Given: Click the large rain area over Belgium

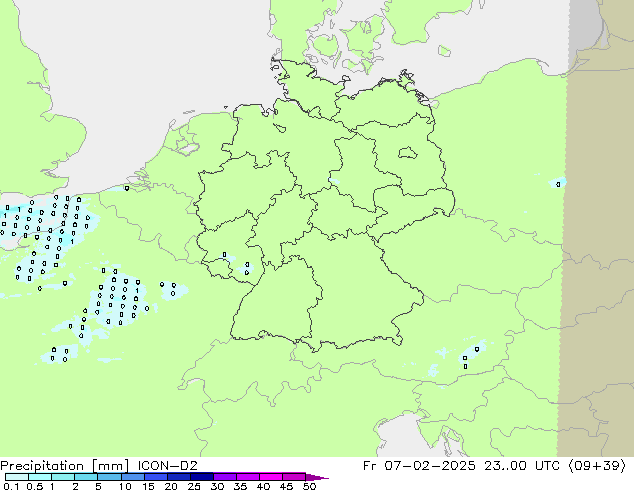Looking at the screenshot, I should click(45, 225).
